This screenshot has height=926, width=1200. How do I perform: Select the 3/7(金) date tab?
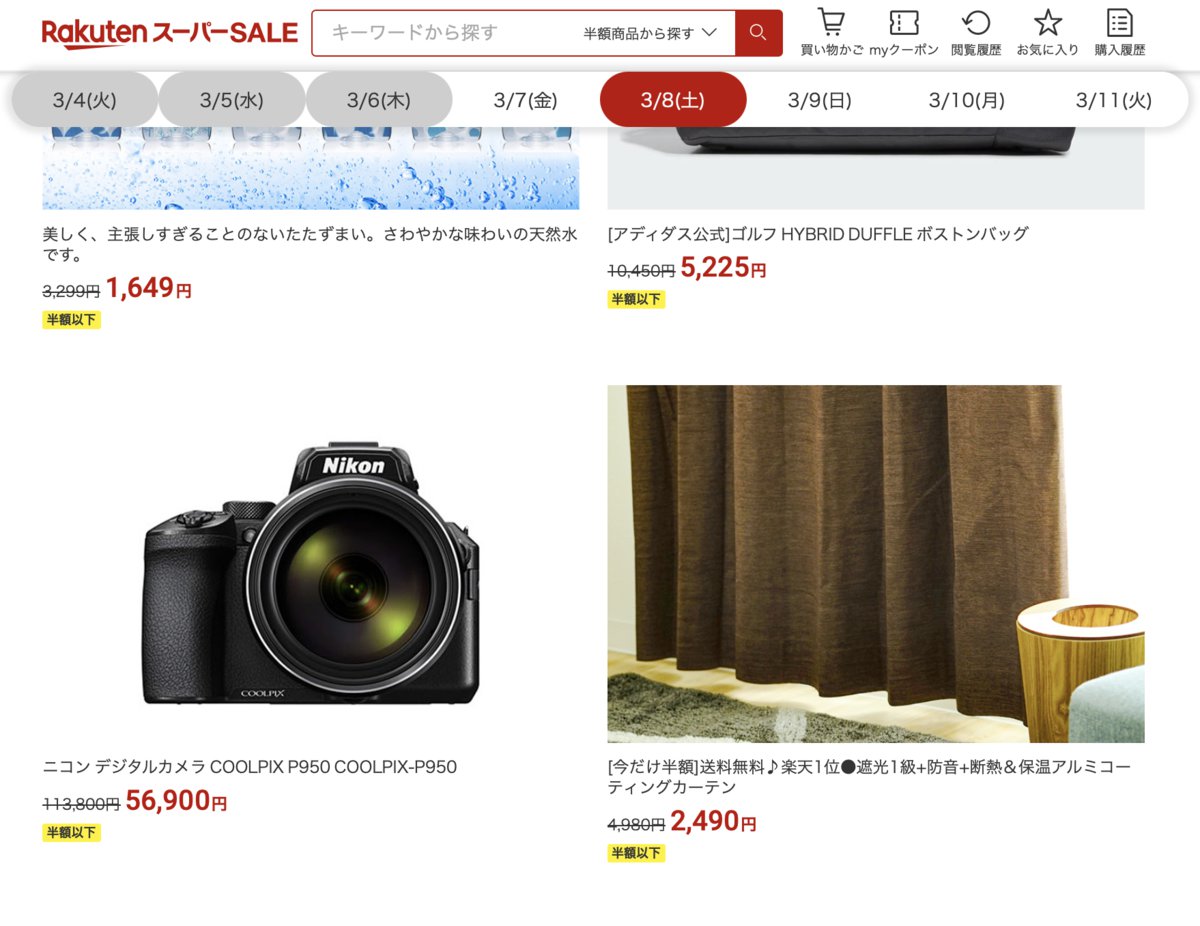526,100
